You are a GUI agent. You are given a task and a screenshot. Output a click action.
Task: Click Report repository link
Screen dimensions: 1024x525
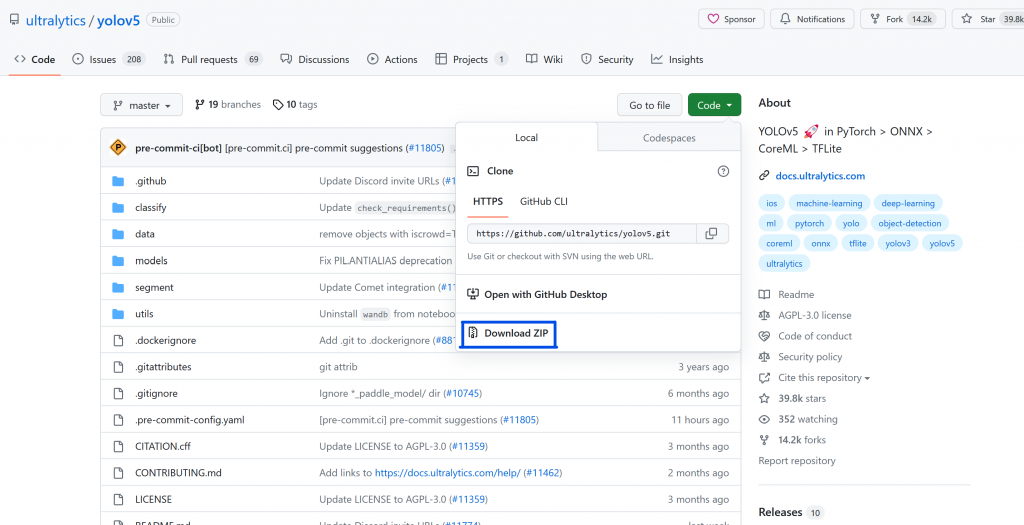(797, 461)
